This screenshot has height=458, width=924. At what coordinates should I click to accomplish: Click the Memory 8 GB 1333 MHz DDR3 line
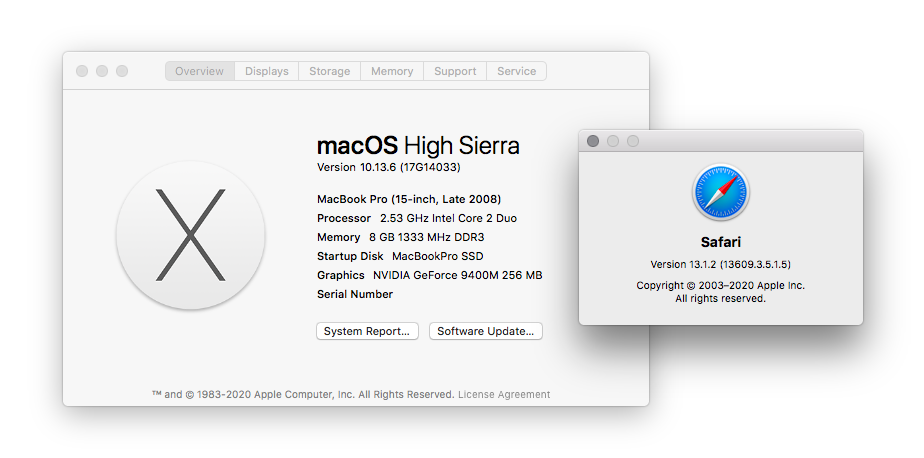pos(401,237)
